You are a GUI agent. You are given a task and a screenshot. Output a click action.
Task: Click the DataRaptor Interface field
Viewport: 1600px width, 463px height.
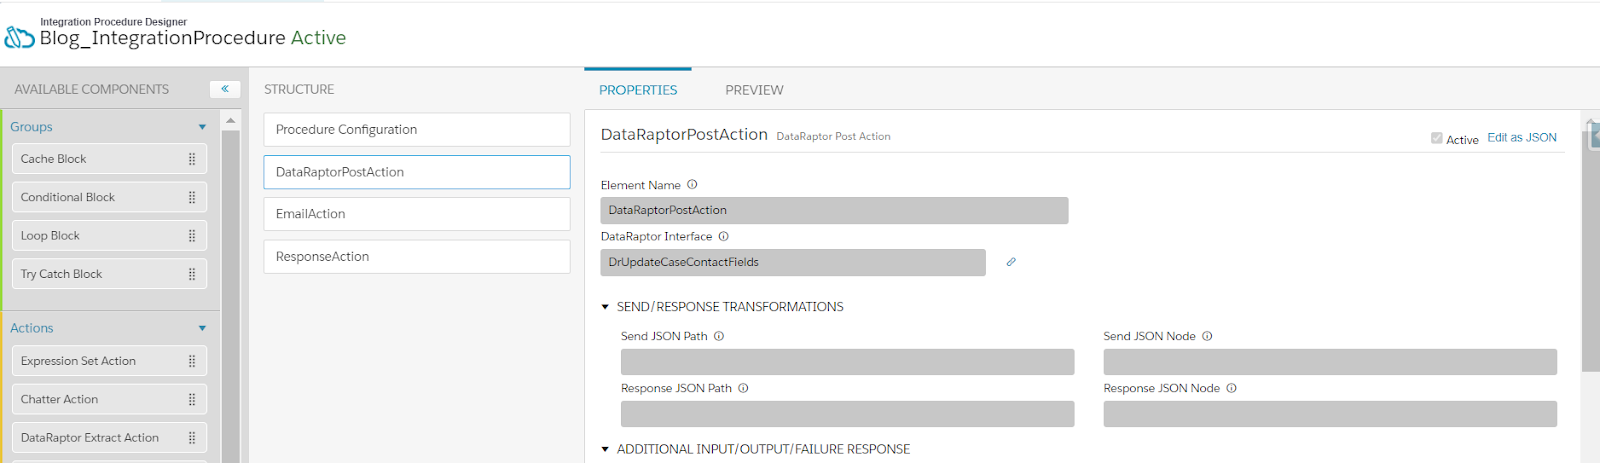click(x=793, y=262)
